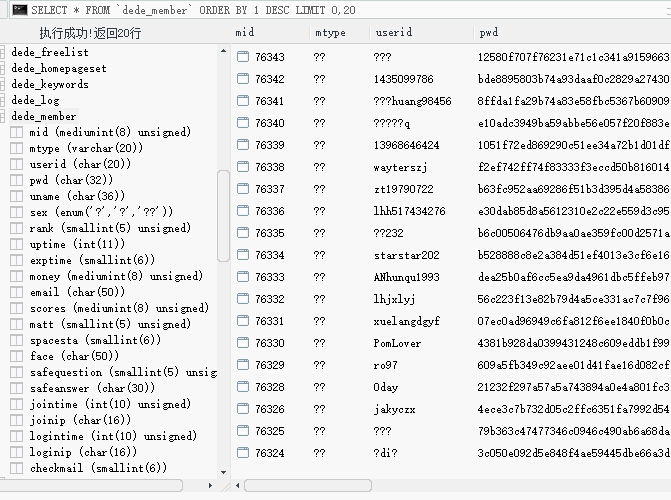Click row icon for mid 76324
Screen dimensions: 671x500
pyautogui.click(x=243, y=452)
